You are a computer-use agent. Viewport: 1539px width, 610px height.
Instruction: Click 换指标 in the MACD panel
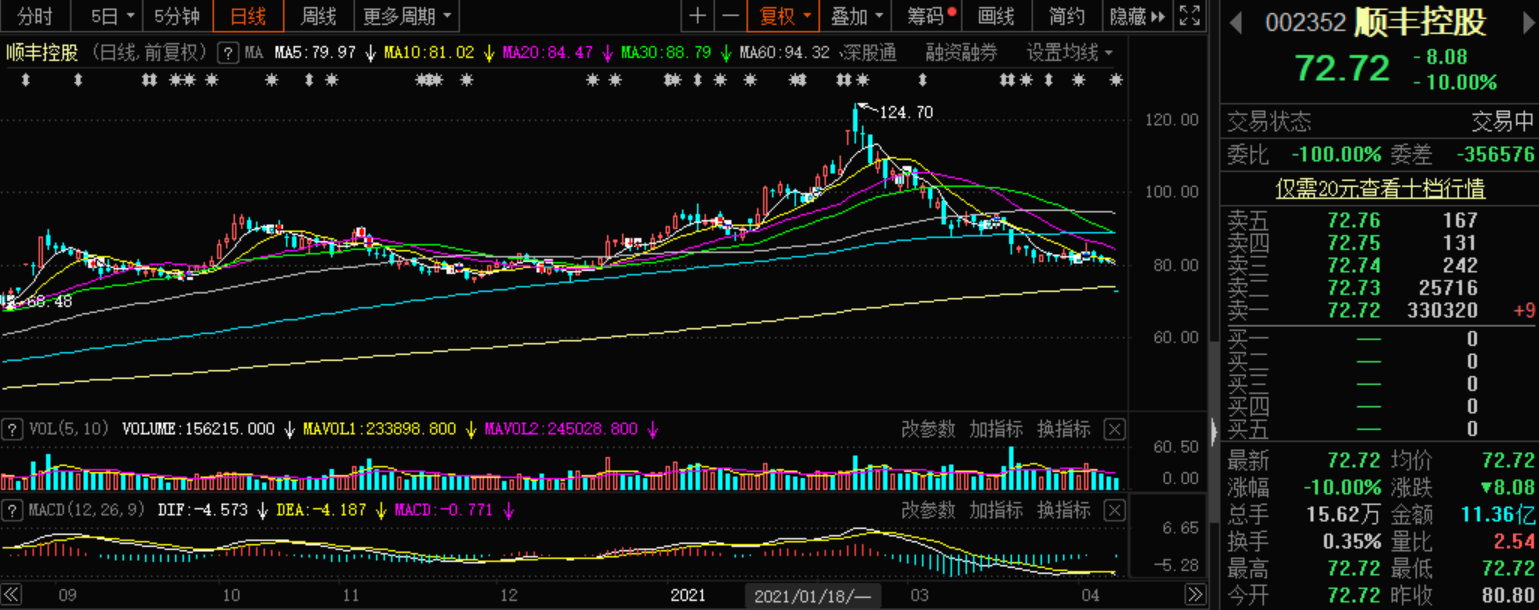pyautogui.click(x=1063, y=511)
